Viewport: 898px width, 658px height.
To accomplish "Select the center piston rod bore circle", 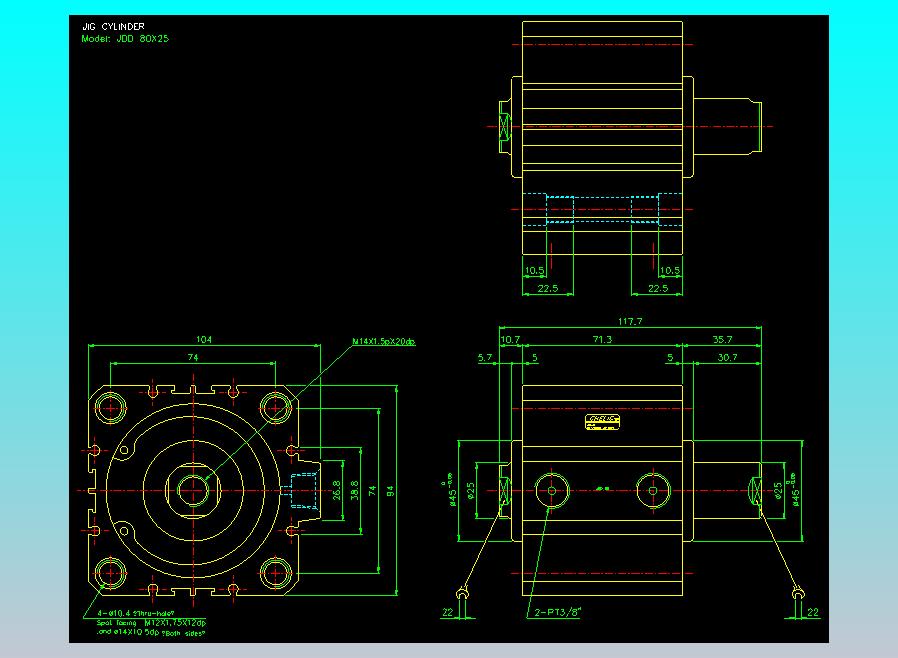I will pos(191,490).
